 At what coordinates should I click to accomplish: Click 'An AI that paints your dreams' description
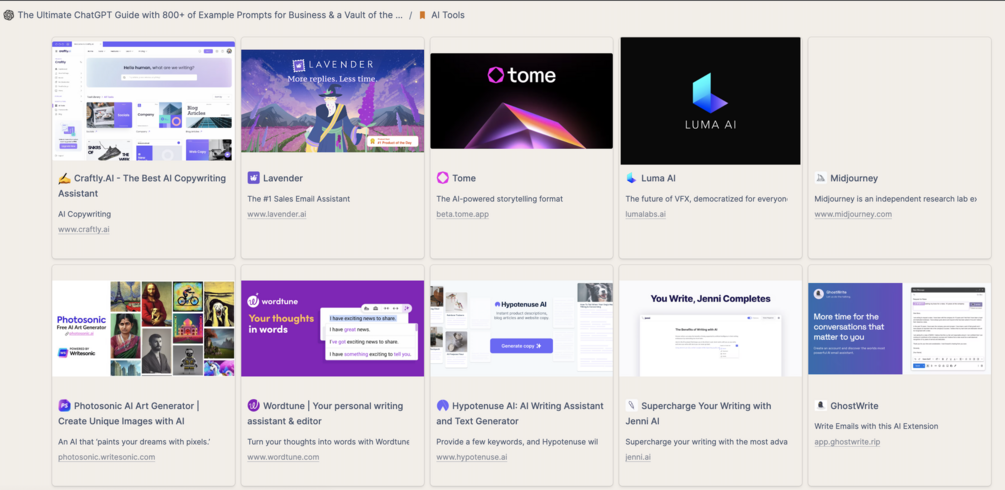point(135,442)
